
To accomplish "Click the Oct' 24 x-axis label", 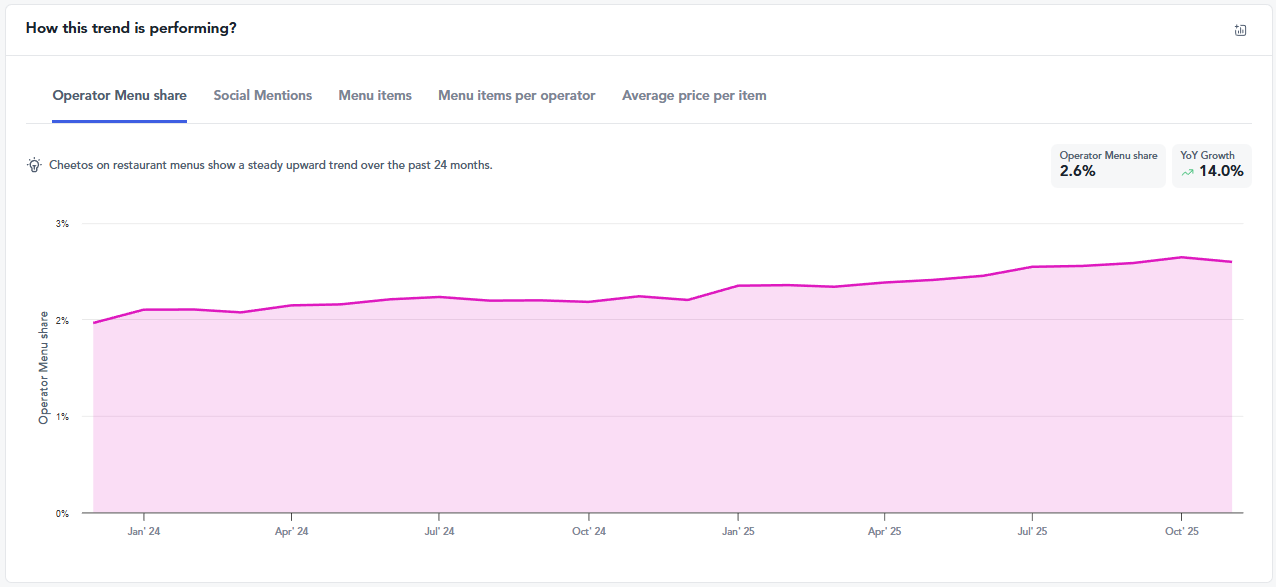I will click(588, 532).
